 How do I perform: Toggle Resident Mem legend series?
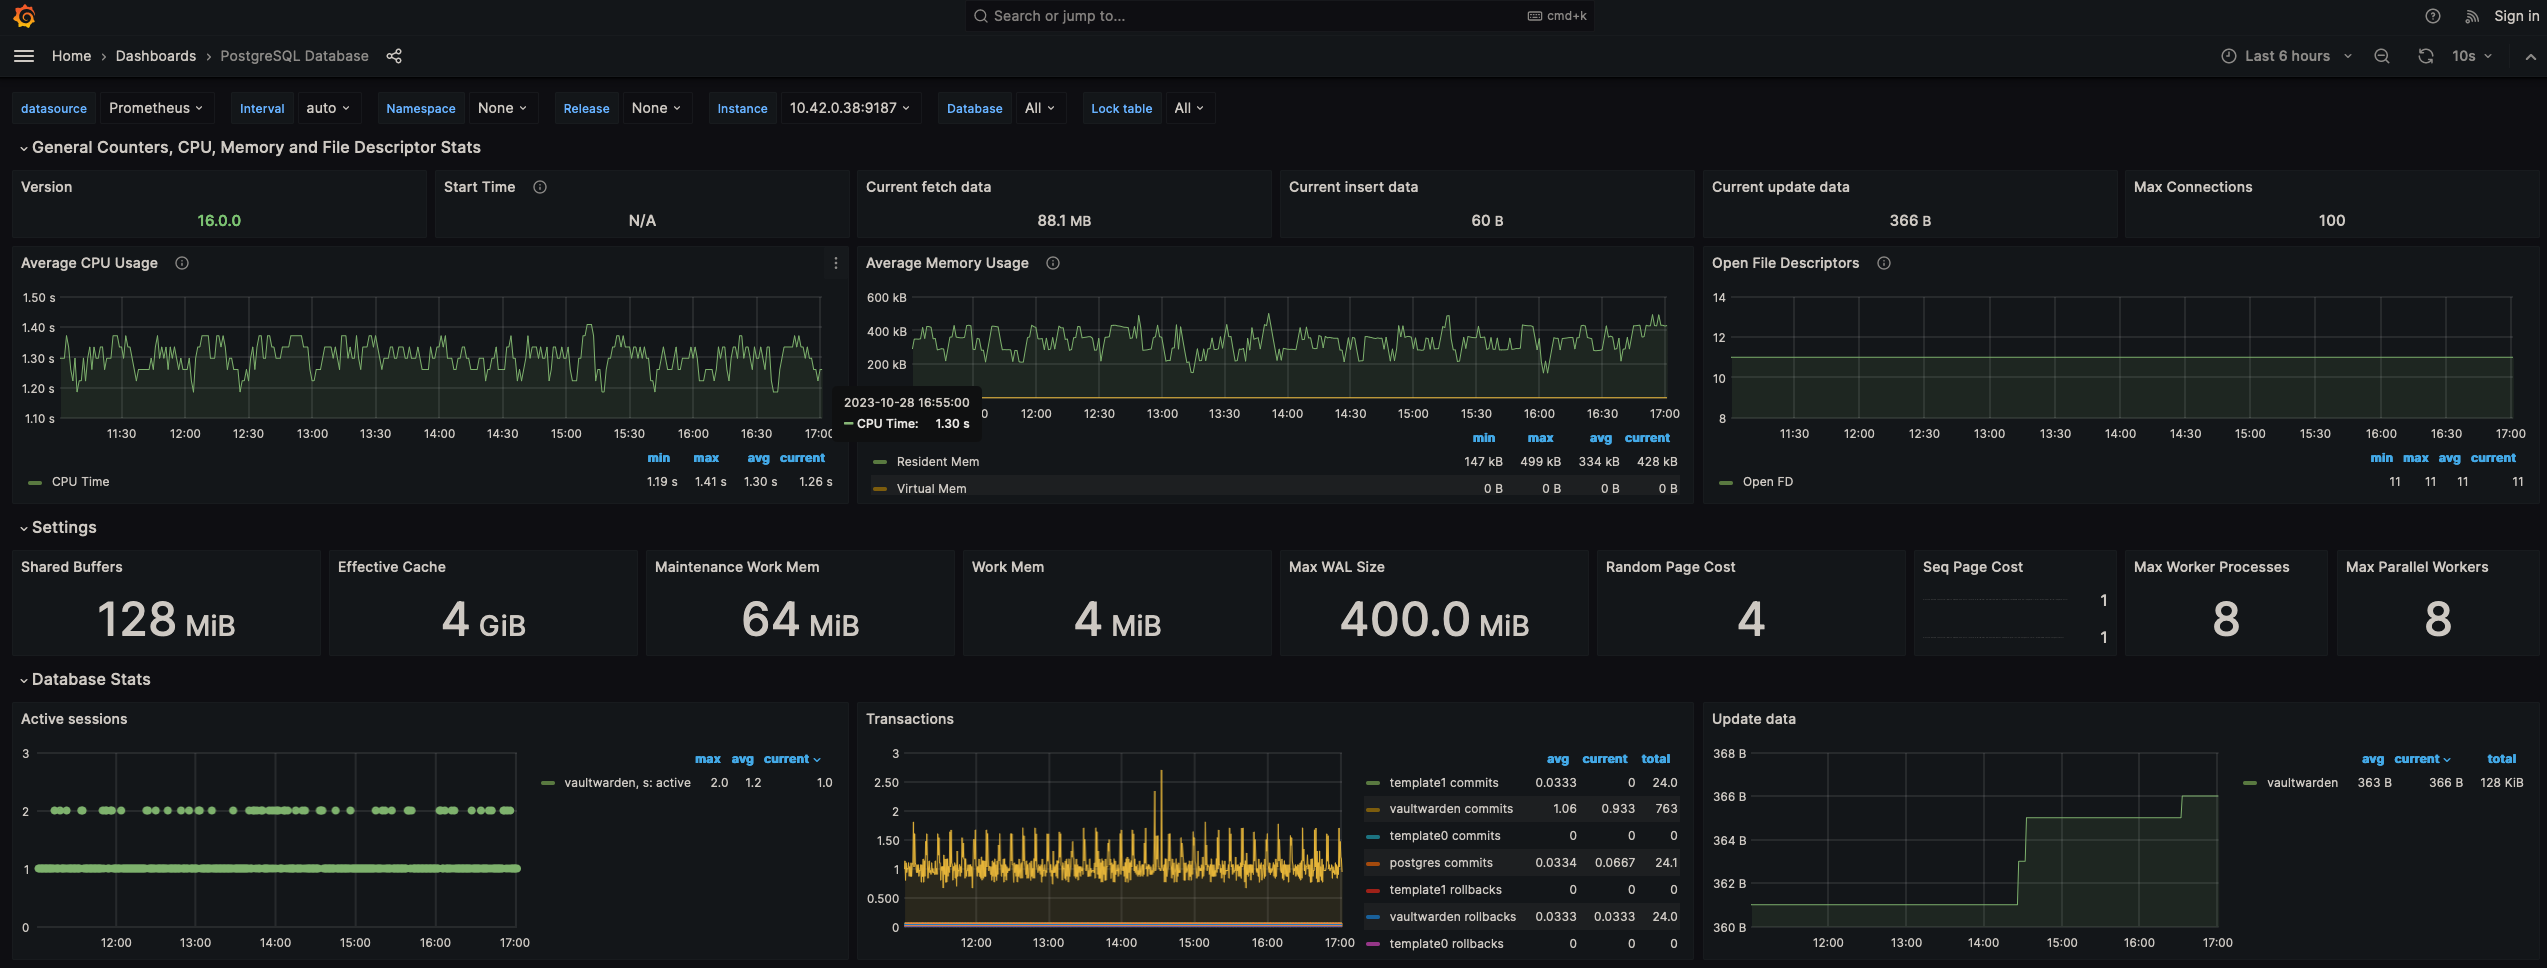click(937, 462)
